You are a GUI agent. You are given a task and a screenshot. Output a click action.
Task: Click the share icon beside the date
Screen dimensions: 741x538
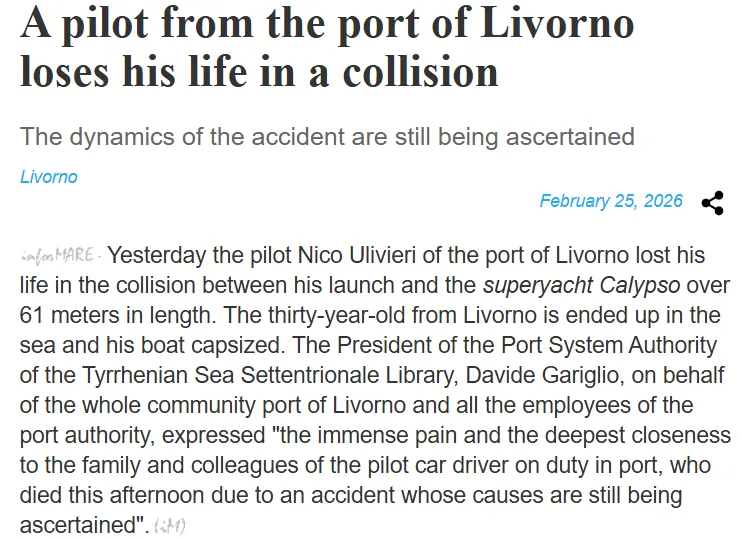pos(712,202)
